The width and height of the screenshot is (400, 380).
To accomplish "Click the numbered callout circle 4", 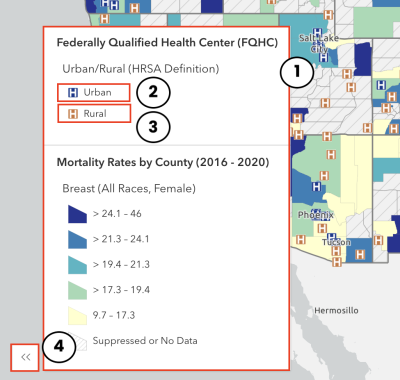I will (59, 346).
